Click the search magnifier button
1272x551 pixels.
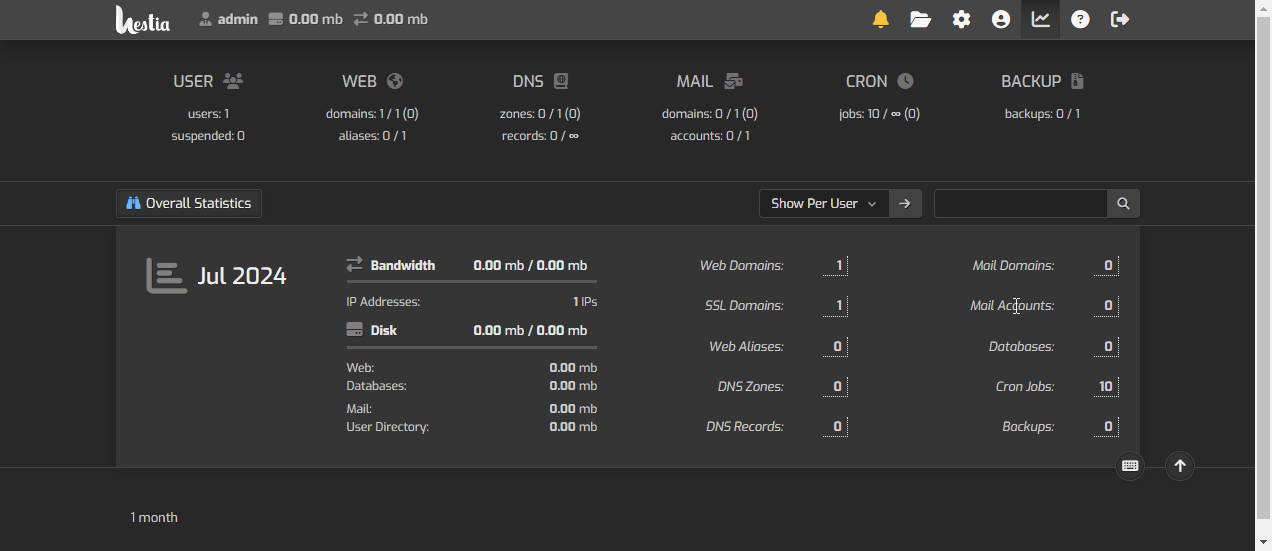(1123, 203)
